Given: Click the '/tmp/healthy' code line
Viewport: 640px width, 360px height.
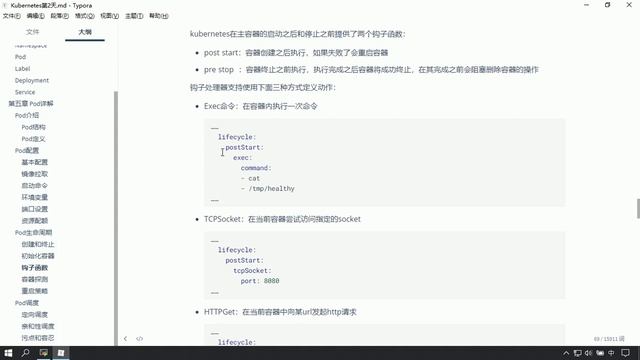Looking at the screenshot, I should click(268, 189).
